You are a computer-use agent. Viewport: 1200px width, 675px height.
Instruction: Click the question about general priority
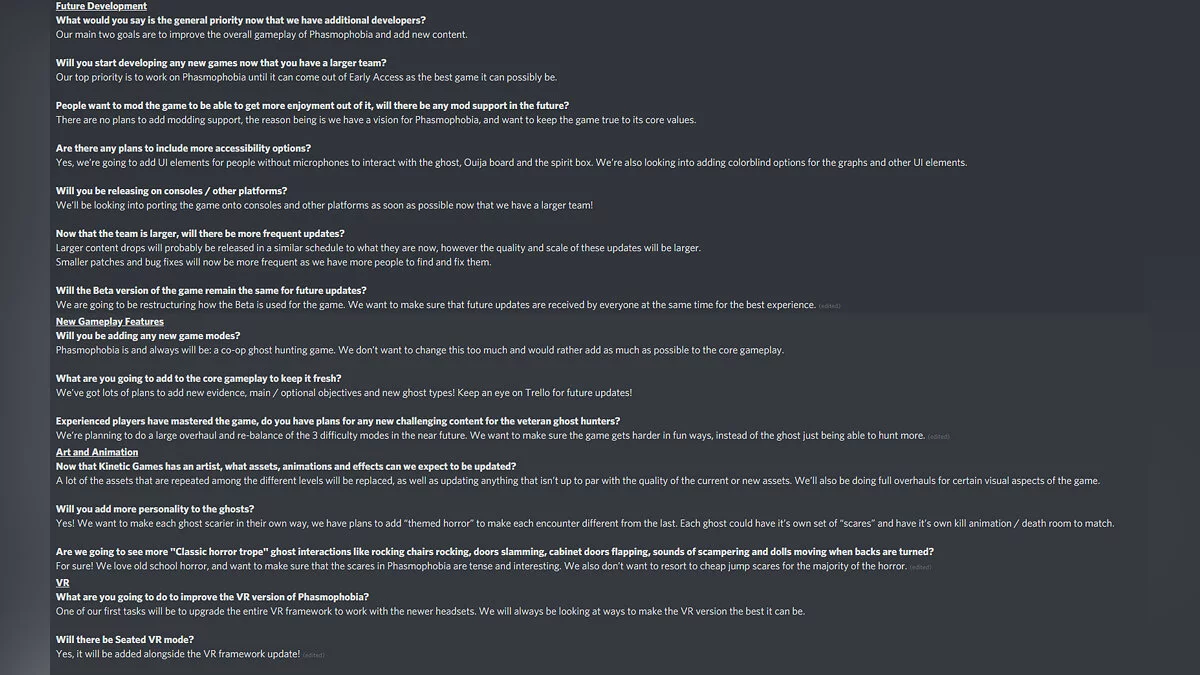240,20
